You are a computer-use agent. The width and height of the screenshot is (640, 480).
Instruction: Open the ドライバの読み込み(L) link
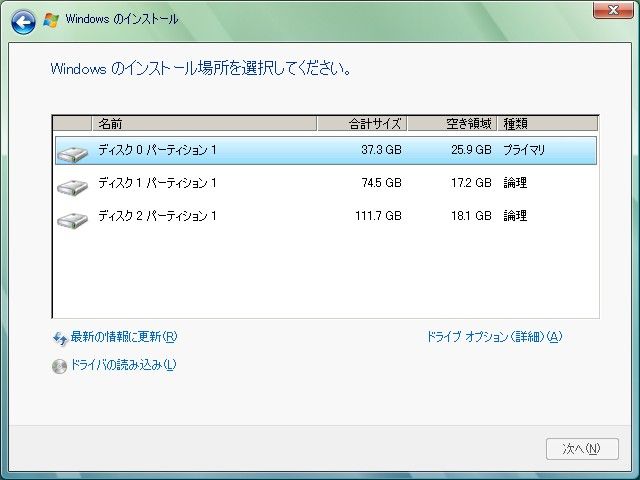[x=123, y=365]
